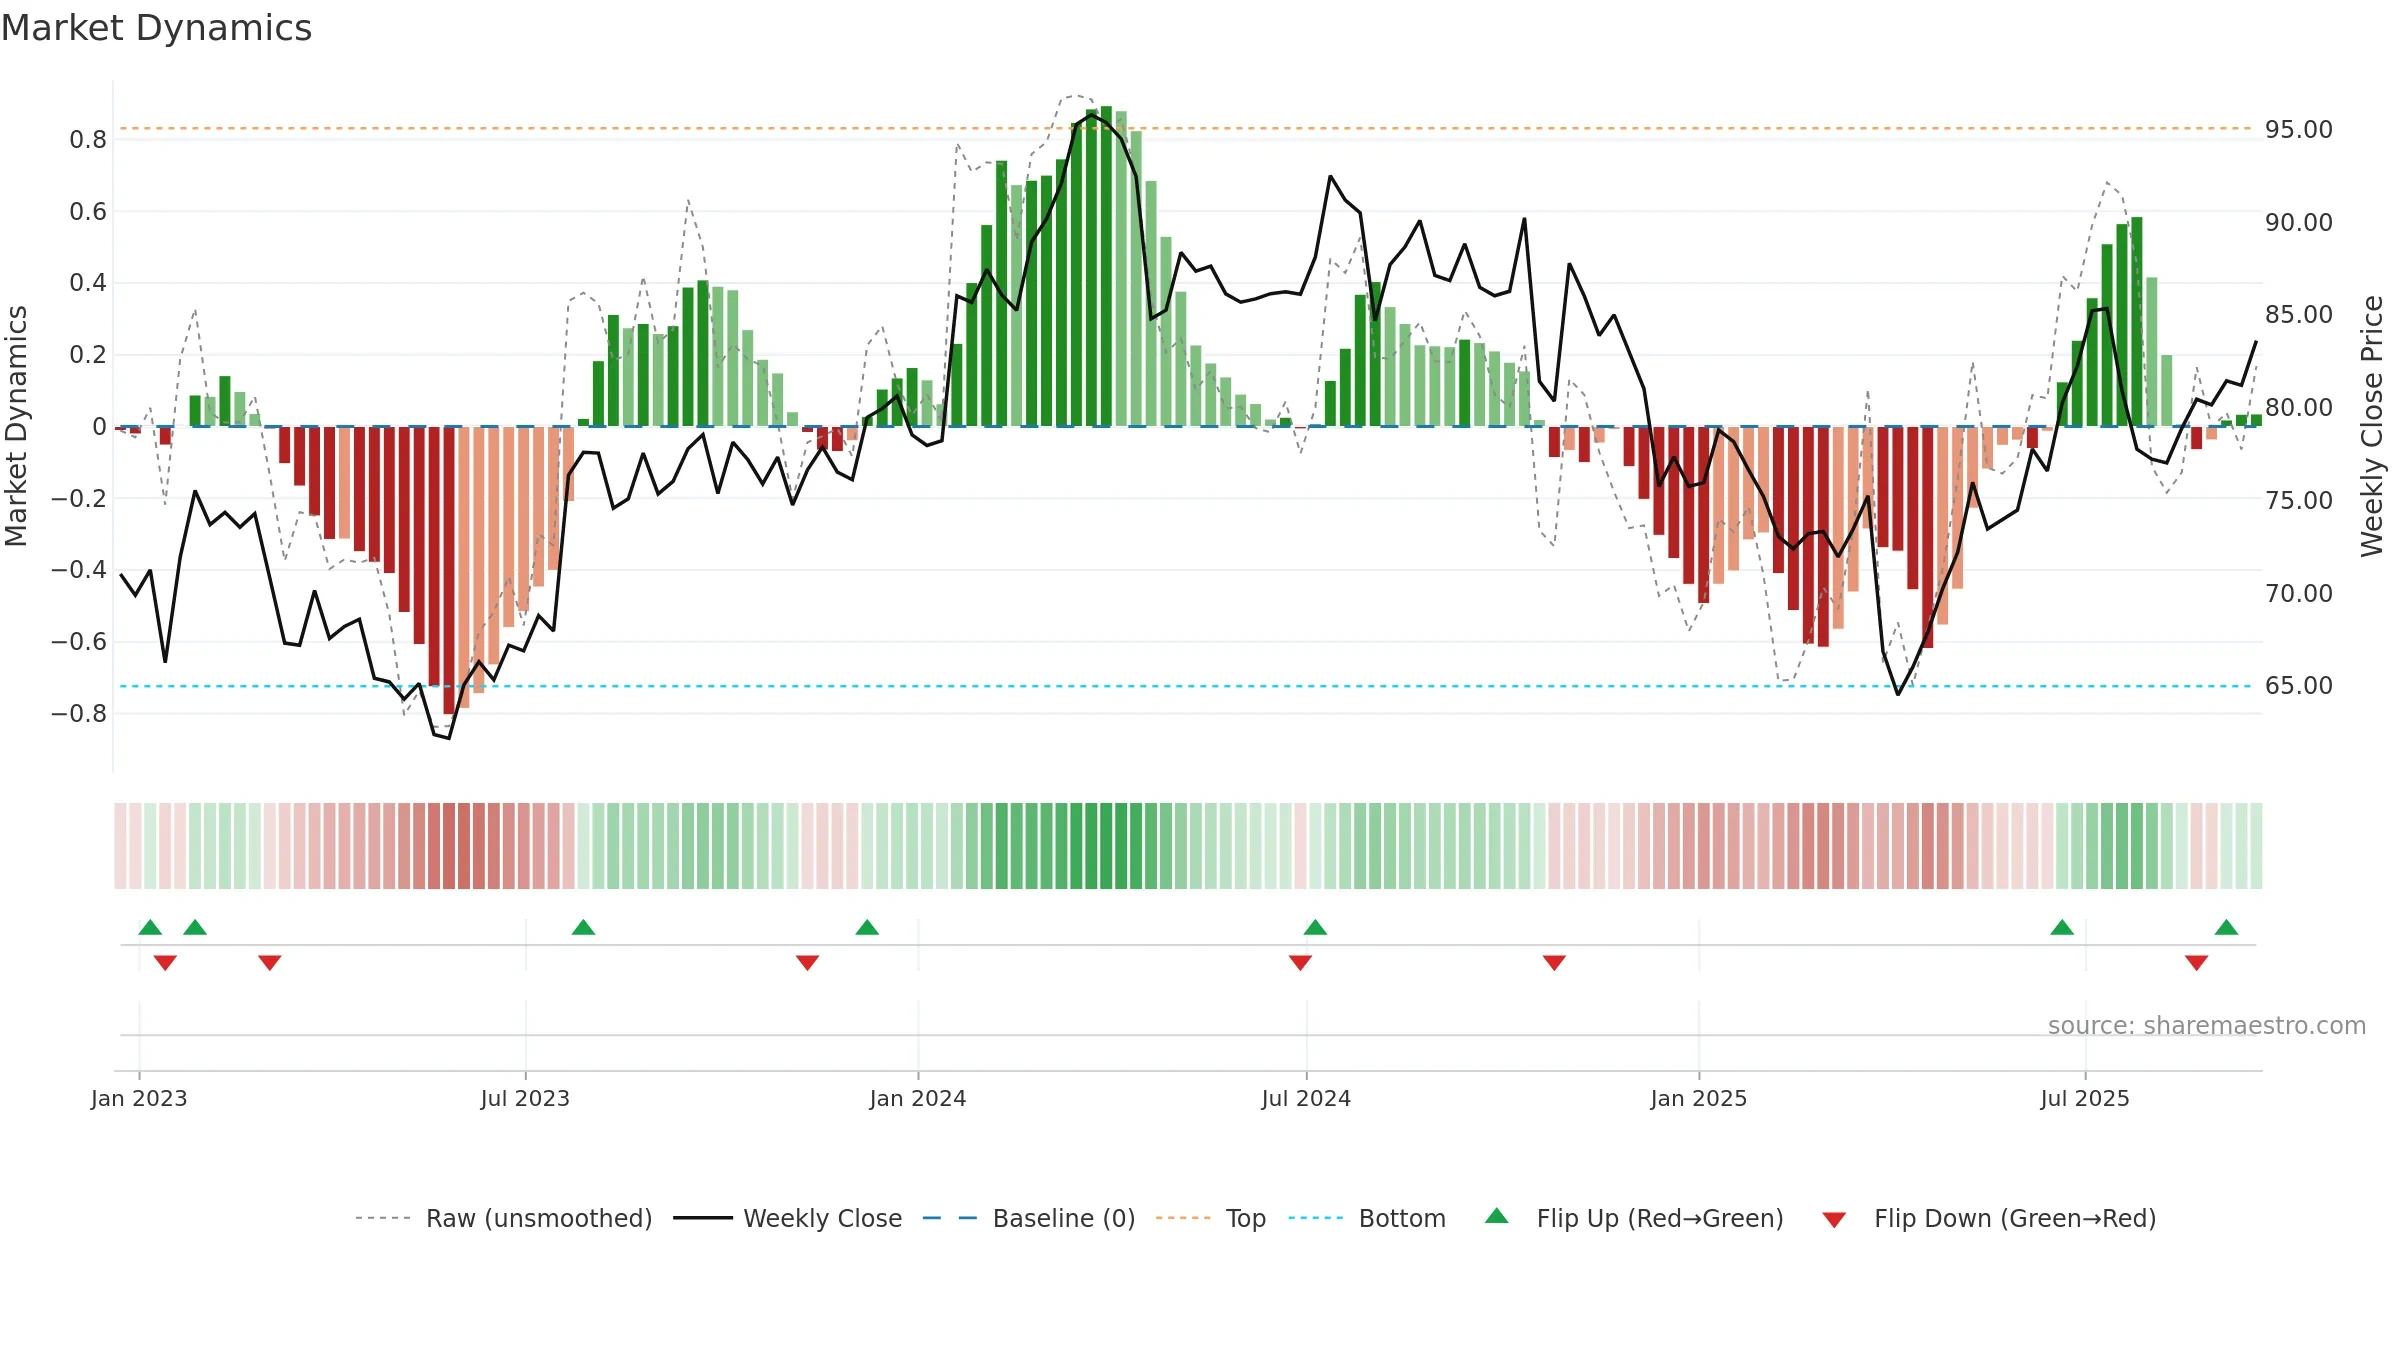Click the 0.8 left axis label
This screenshot has height=1350, width=2400.
click(88, 139)
